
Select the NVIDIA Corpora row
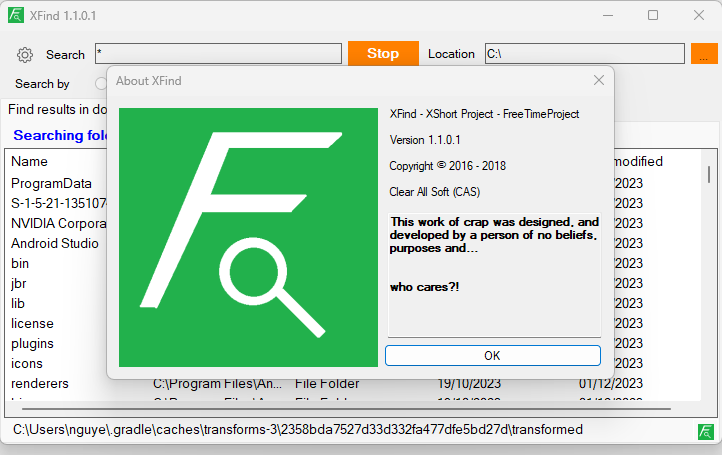click(58, 223)
